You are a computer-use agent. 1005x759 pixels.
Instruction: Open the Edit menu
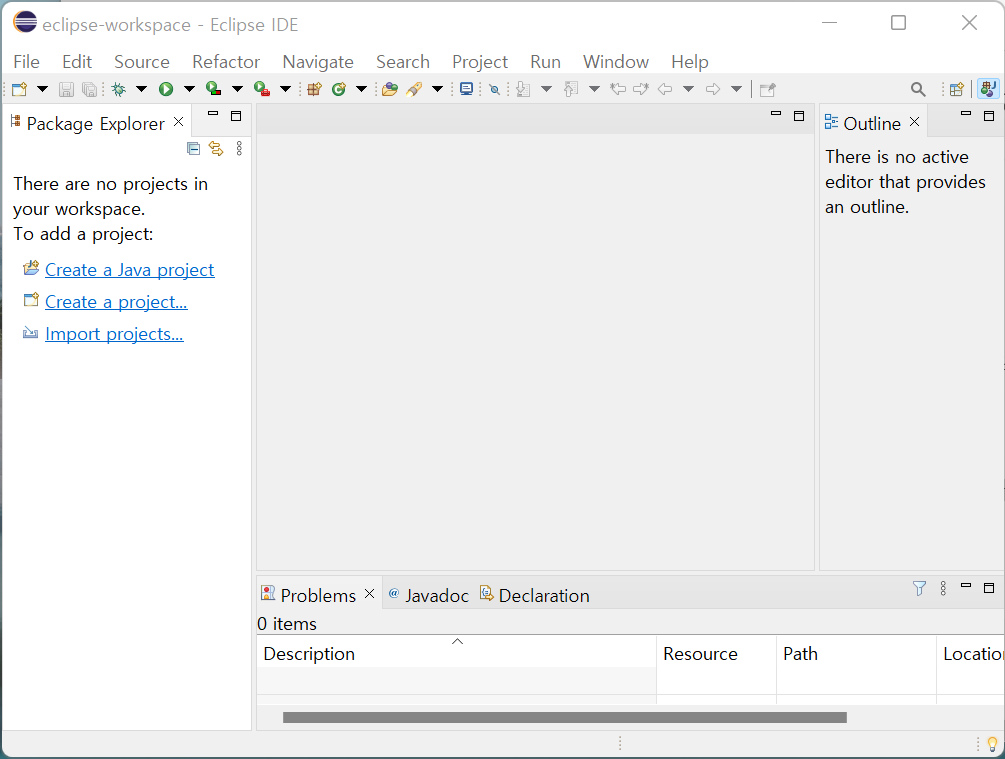(x=77, y=62)
